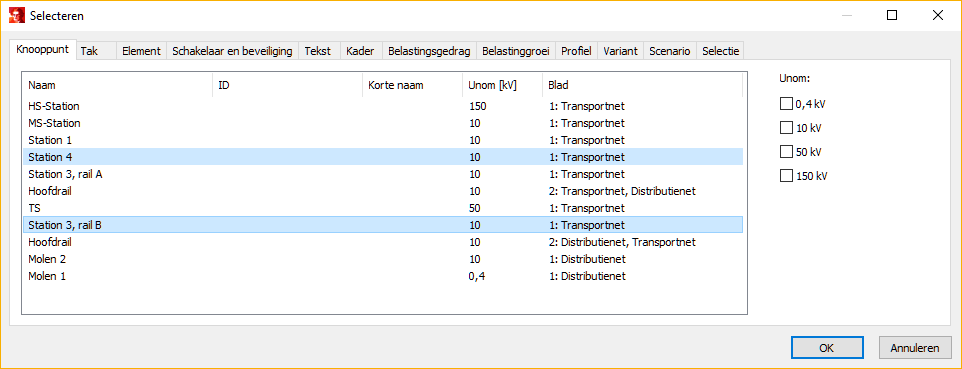962x369 pixels.
Task: Click the Blad column header
Action: pyautogui.click(x=642, y=85)
